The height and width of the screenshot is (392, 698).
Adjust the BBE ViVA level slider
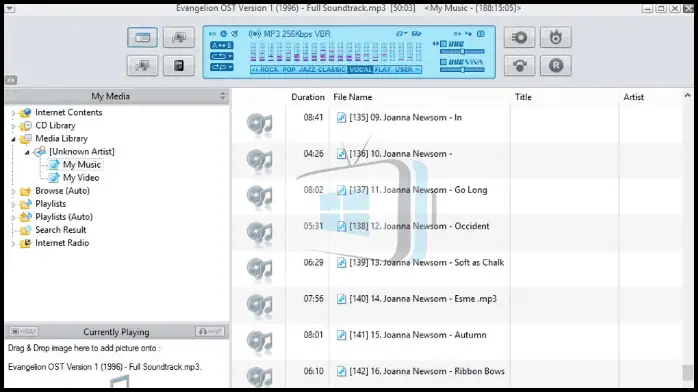point(462,70)
